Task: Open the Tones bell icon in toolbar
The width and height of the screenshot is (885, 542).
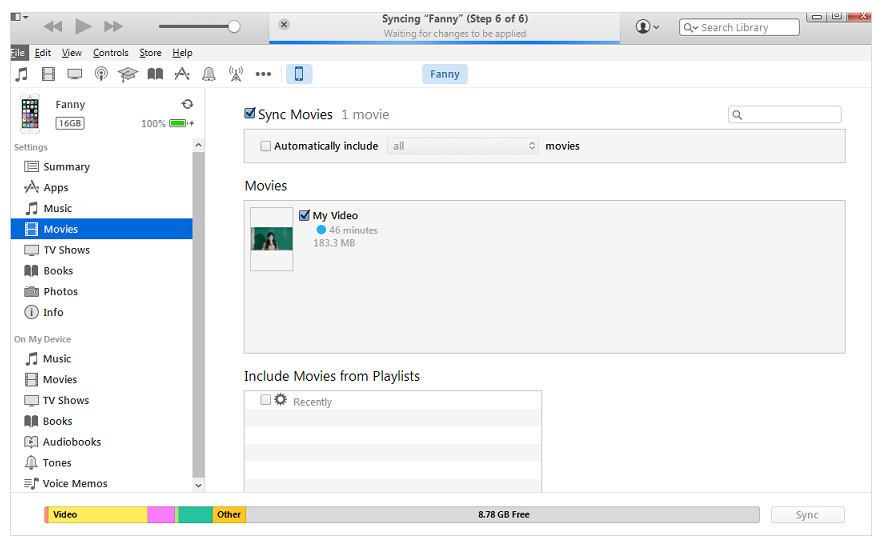Action: click(x=209, y=74)
